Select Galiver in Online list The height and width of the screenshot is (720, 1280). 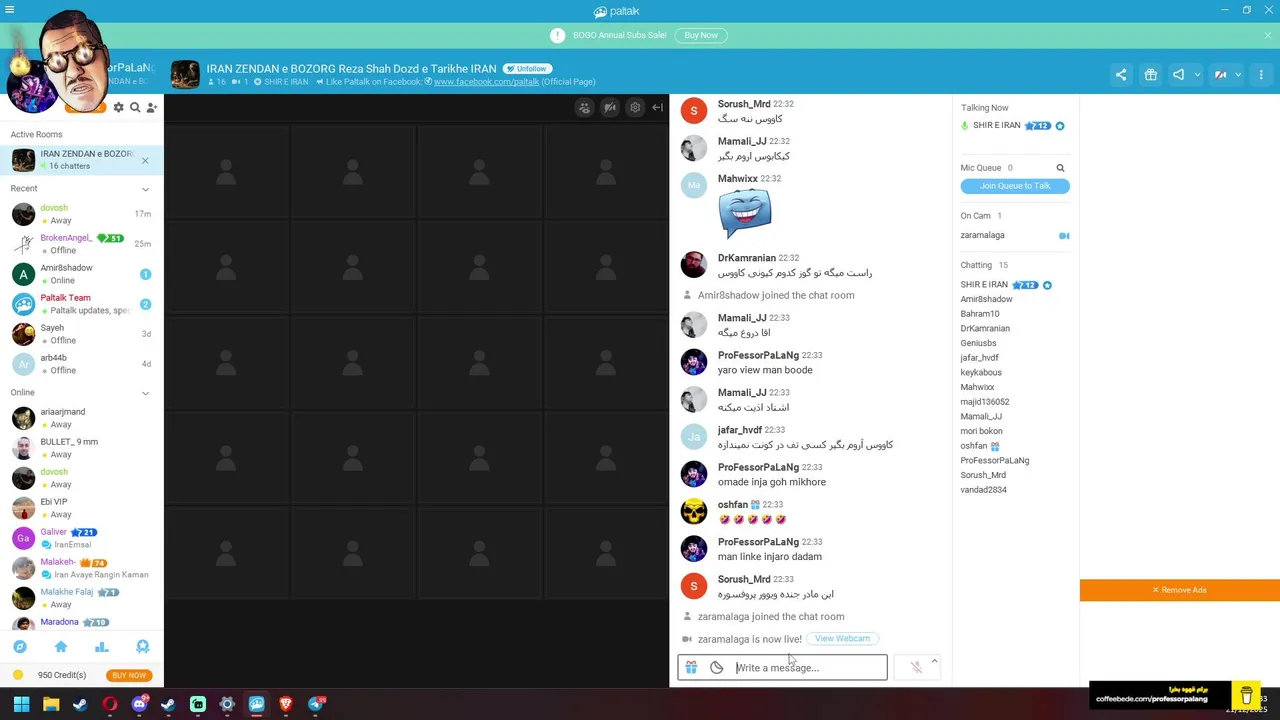coord(82,538)
